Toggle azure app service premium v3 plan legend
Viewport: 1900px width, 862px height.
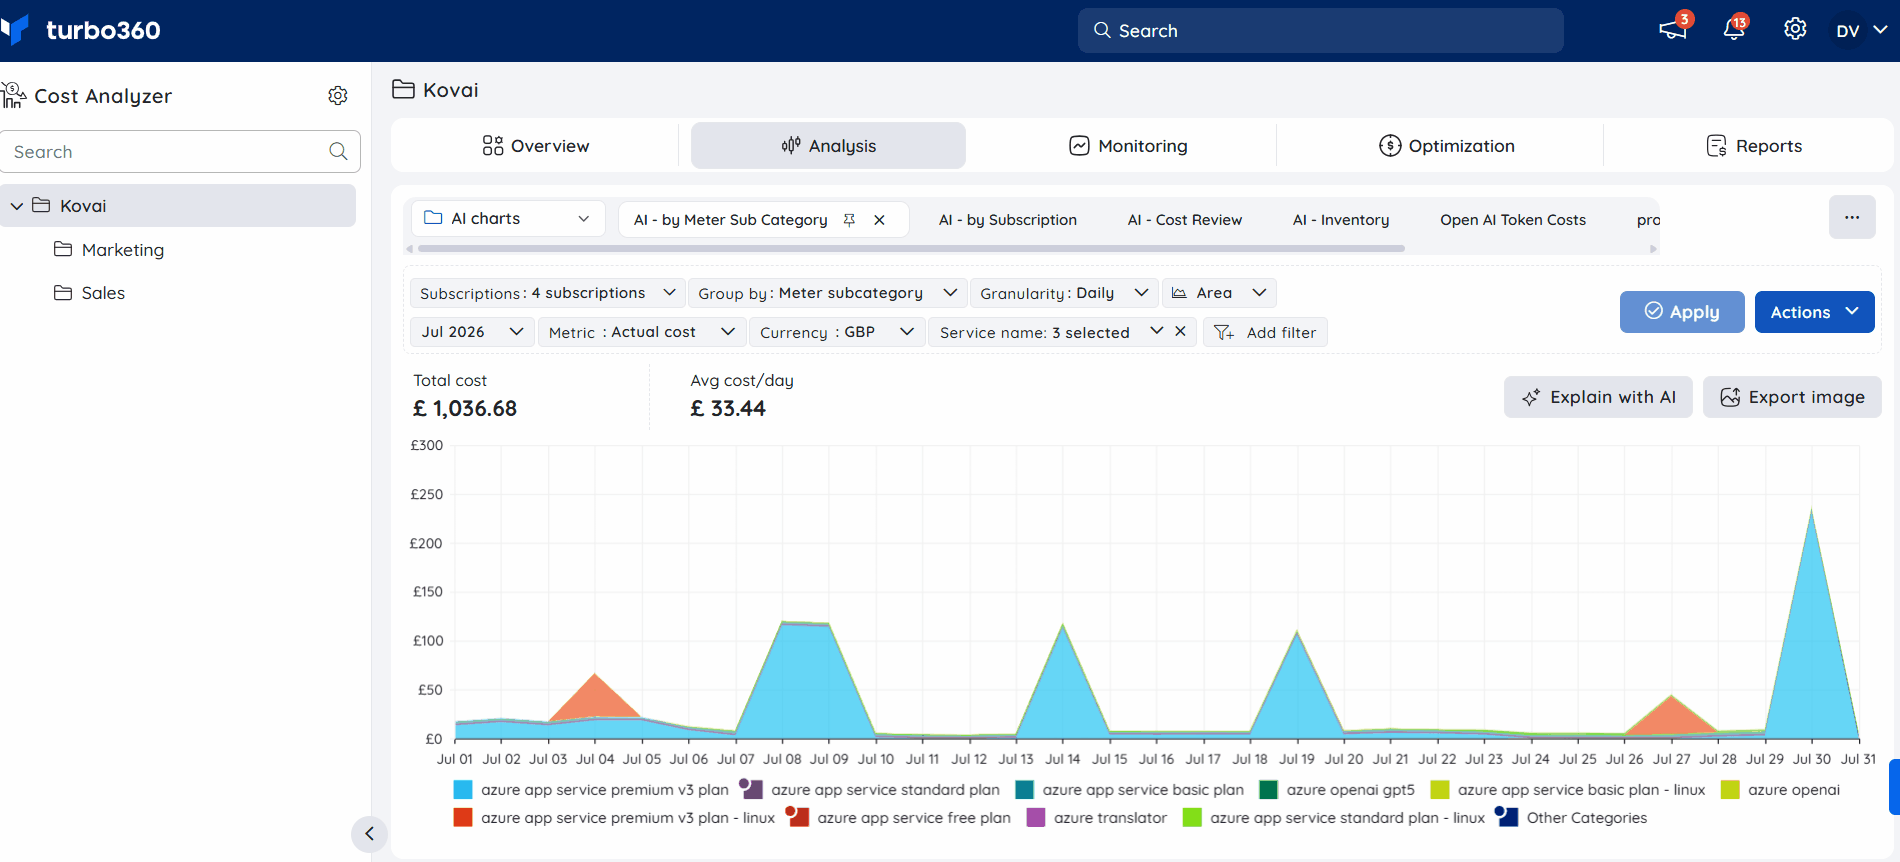(x=591, y=790)
